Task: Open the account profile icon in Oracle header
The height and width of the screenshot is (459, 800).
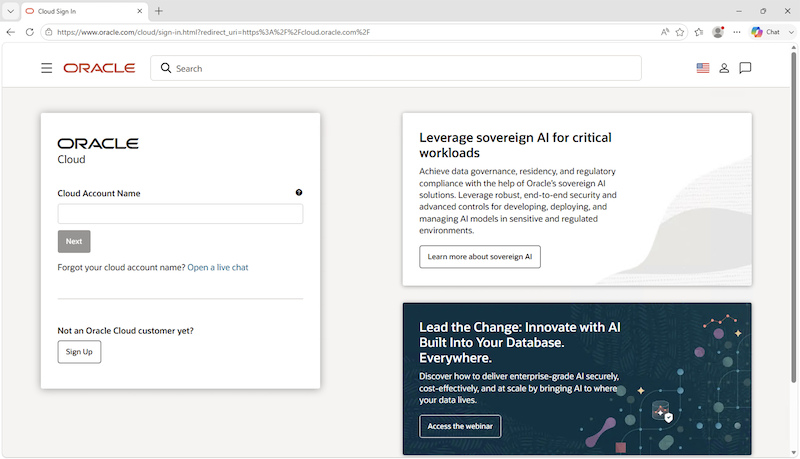Action: (x=724, y=68)
